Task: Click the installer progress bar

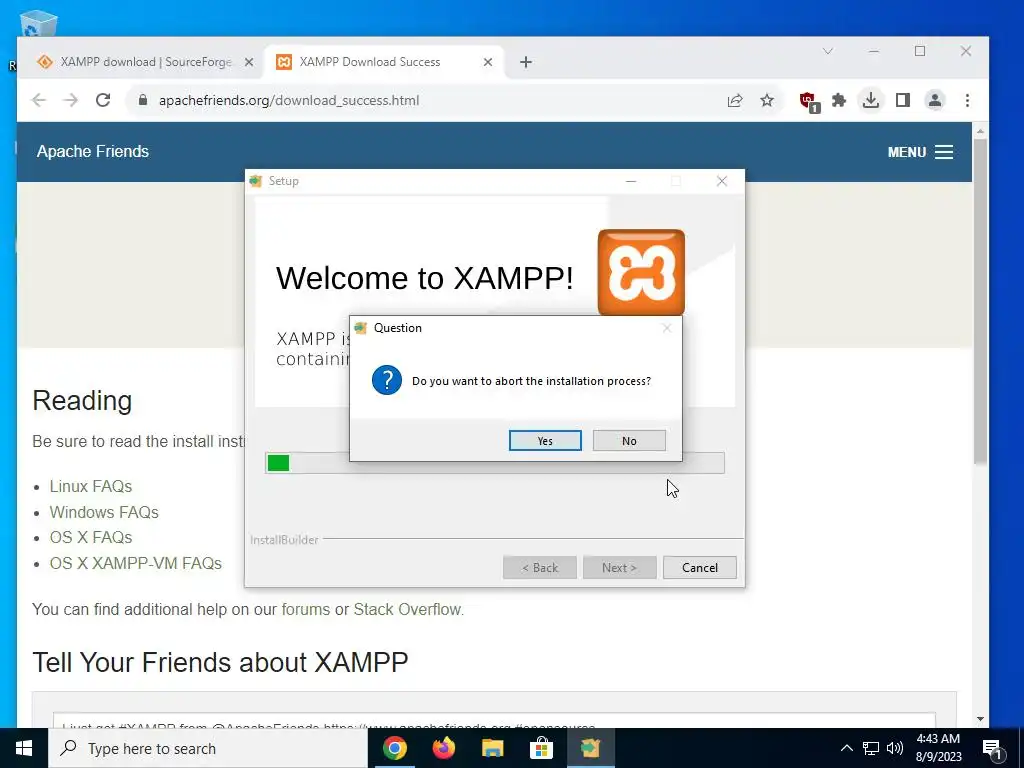Action: [494, 463]
